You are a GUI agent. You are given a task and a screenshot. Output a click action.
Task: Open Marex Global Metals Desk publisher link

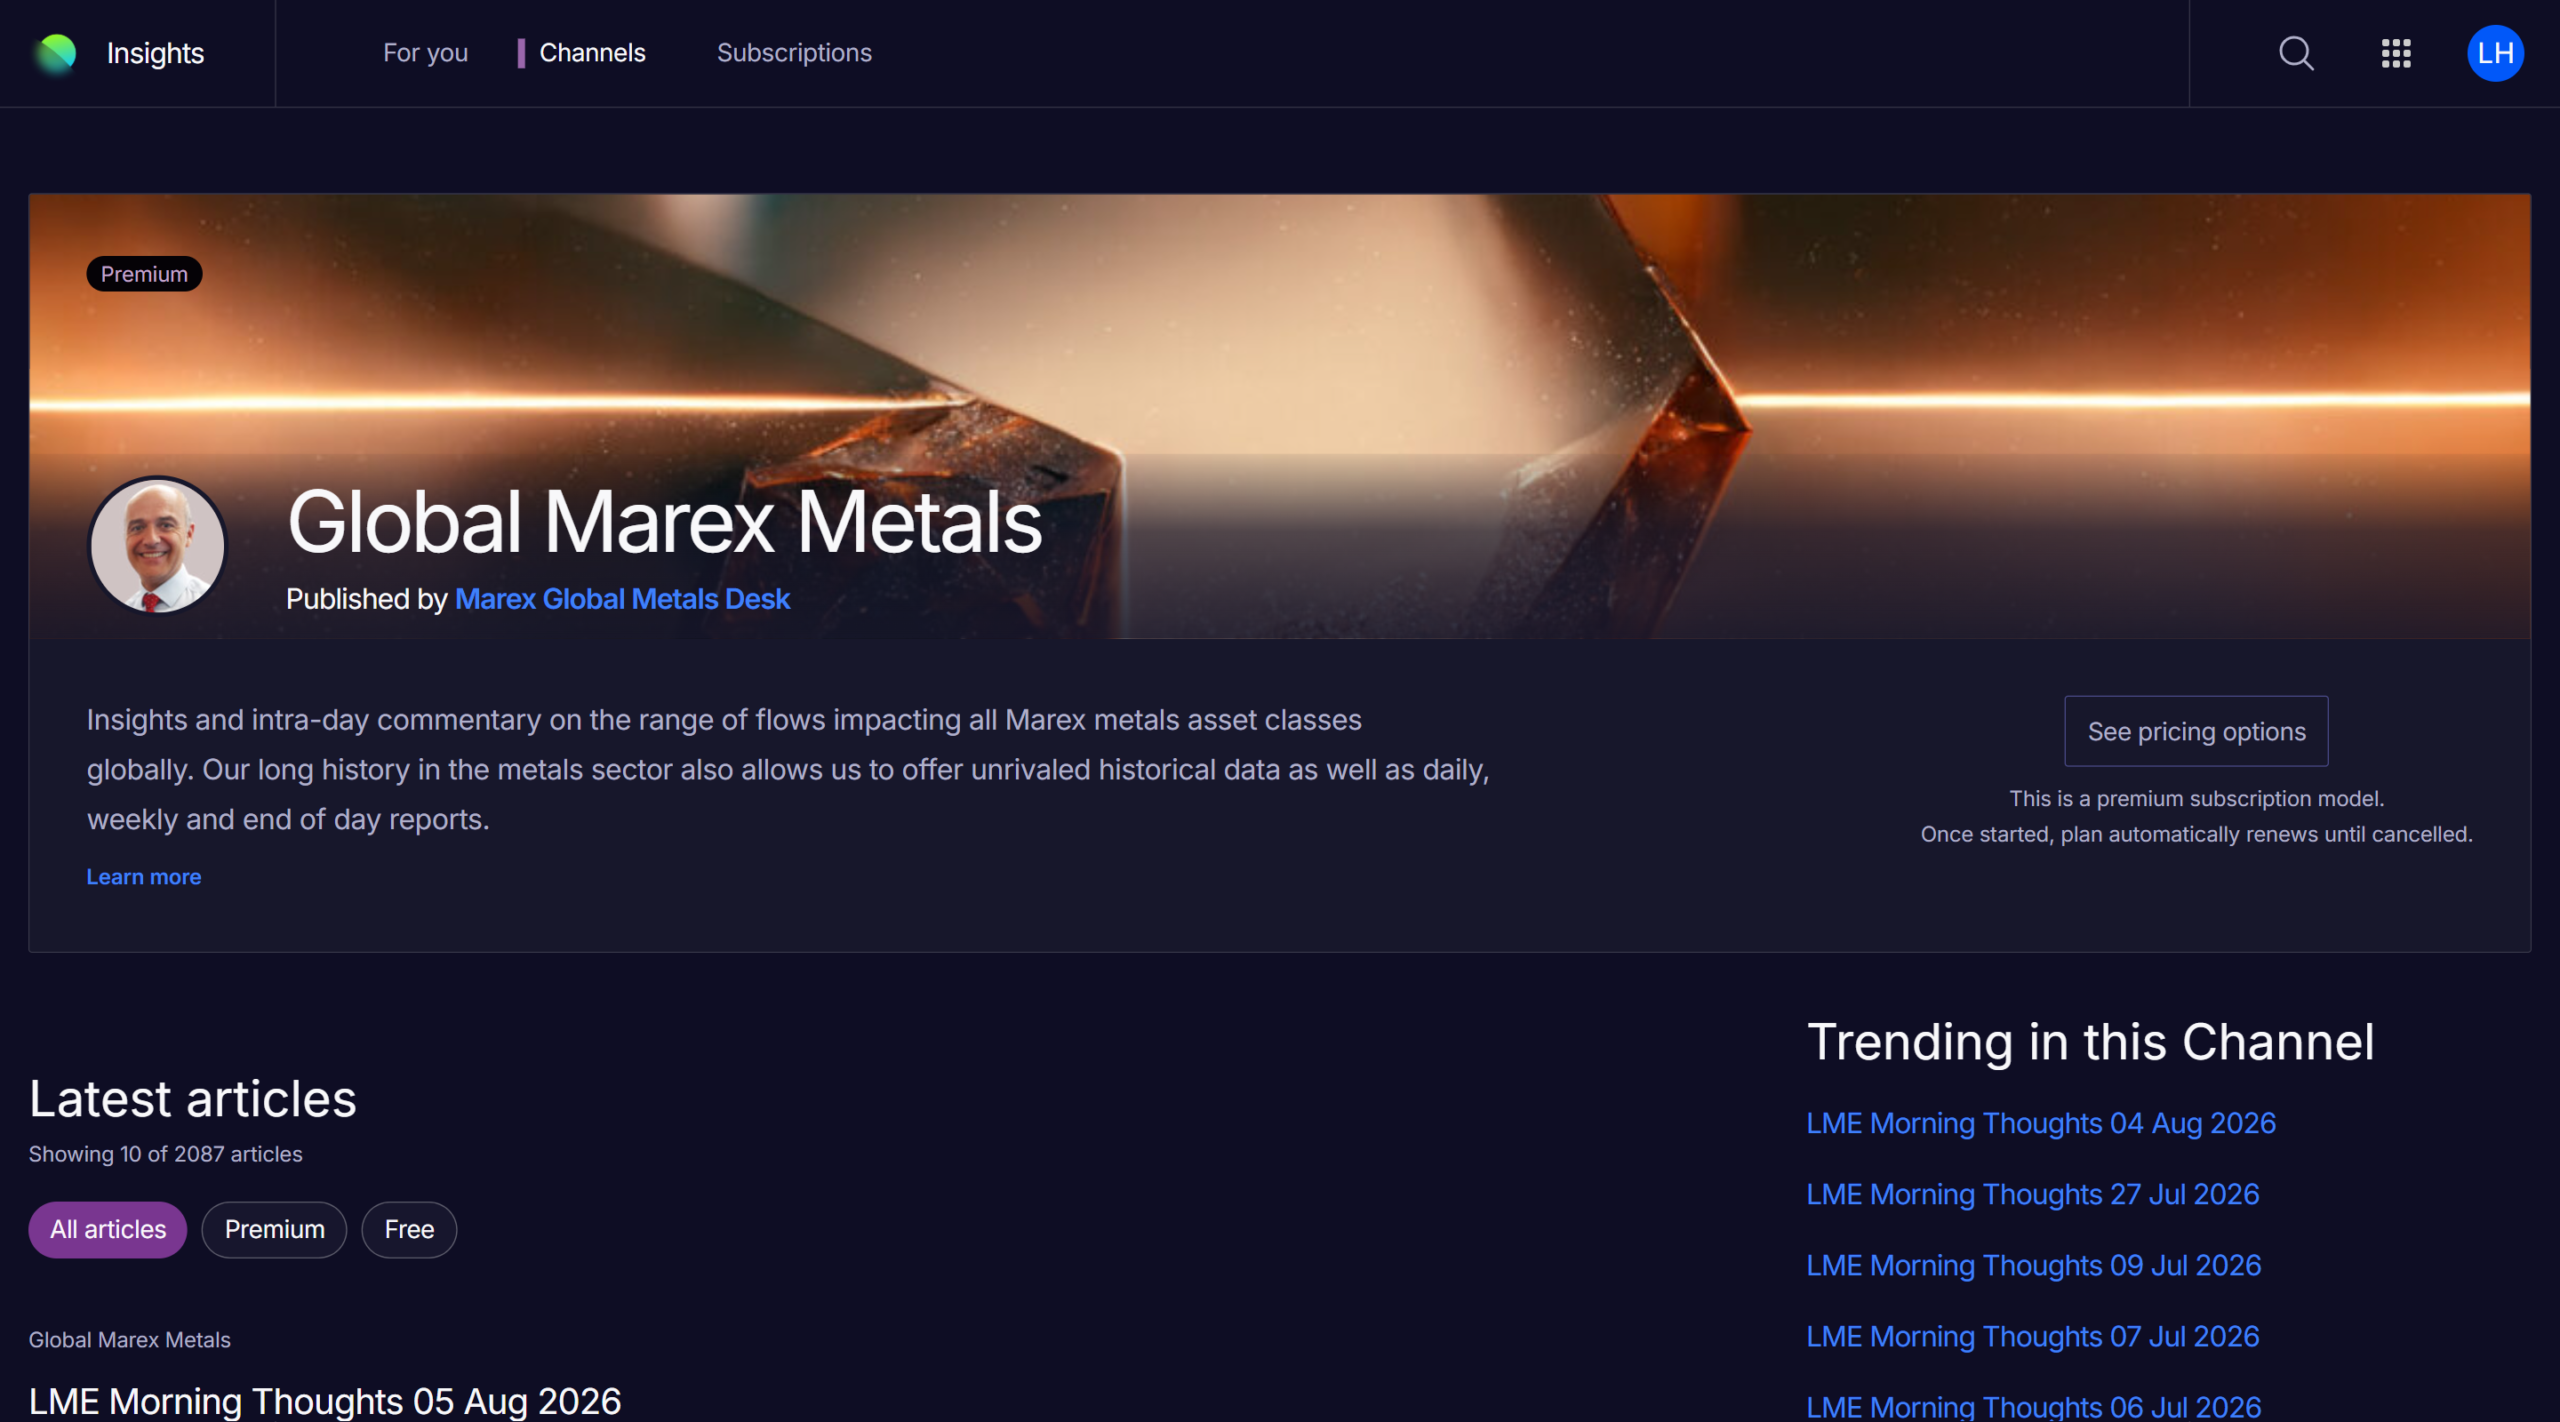click(622, 599)
